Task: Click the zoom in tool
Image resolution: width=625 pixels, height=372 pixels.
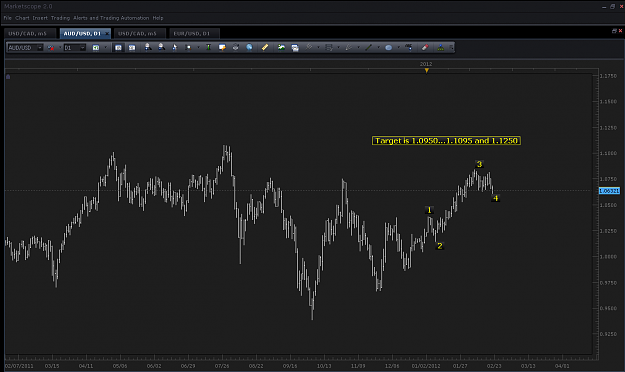Action: [x=148, y=47]
